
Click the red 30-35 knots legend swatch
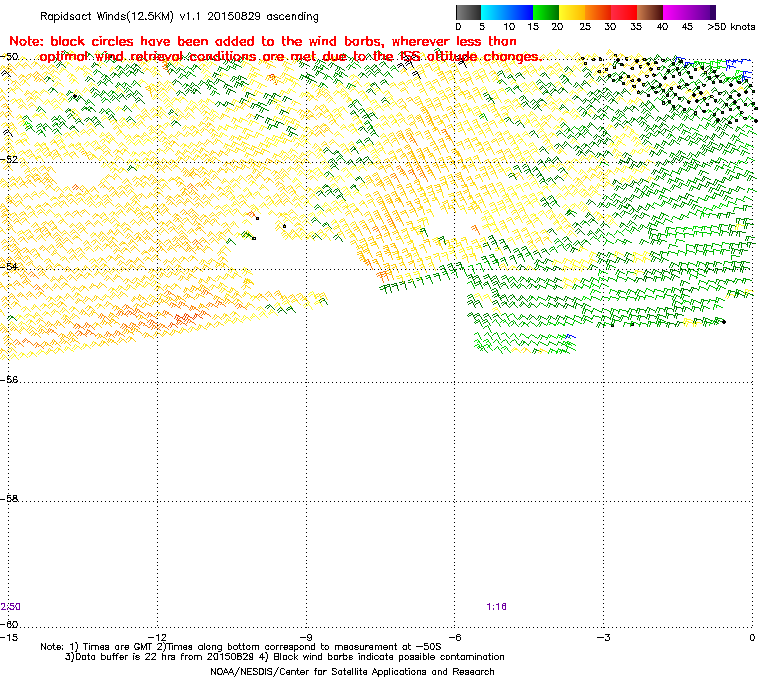624,12
